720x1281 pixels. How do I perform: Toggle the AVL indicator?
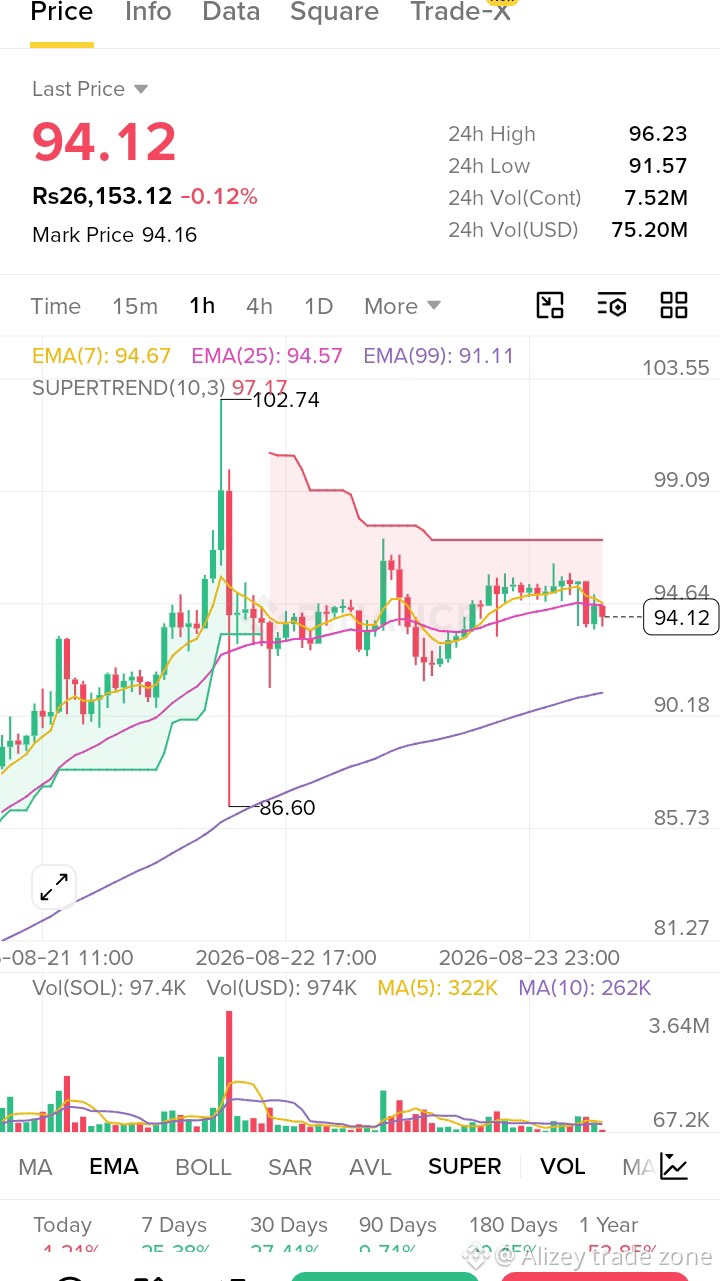[x=370, y=1167]
